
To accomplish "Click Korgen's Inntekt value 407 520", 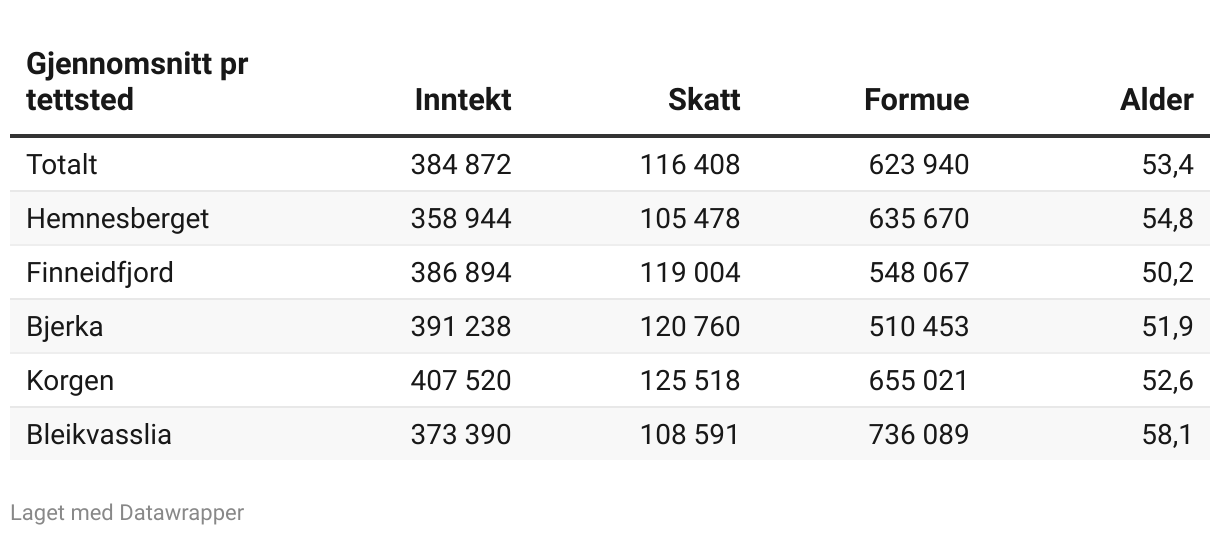I will point(461,380).
